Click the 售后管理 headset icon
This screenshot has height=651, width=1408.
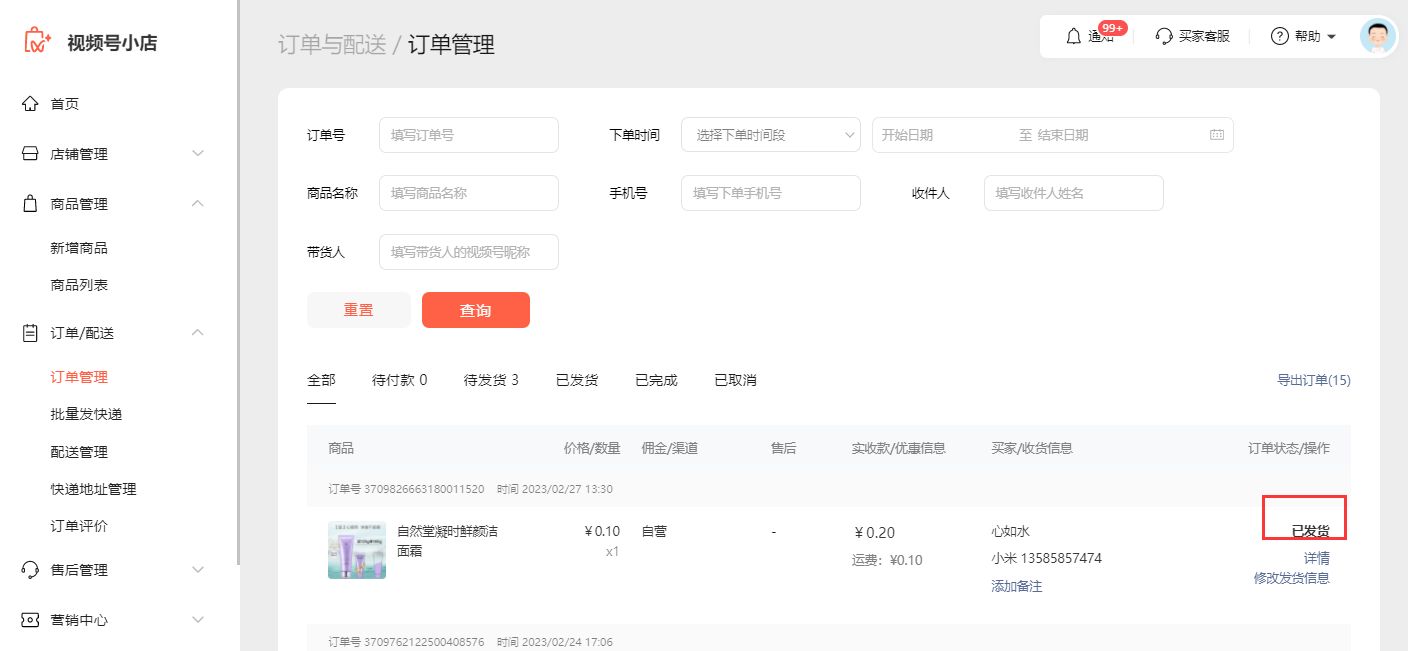pos(30,569)
